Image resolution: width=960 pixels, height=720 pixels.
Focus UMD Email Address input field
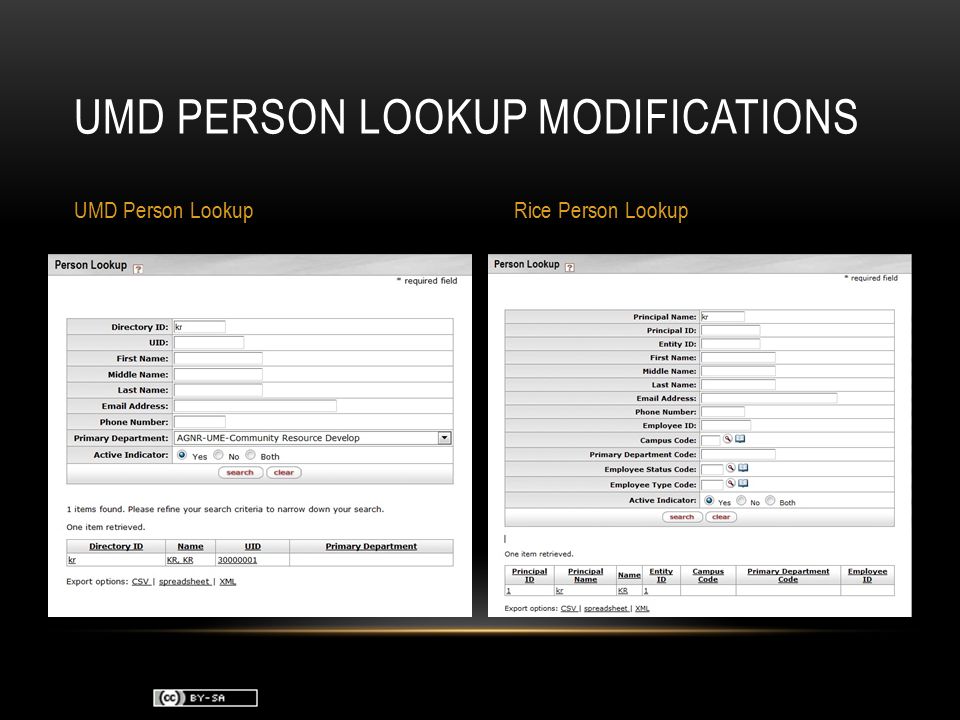tap(255, 406)
